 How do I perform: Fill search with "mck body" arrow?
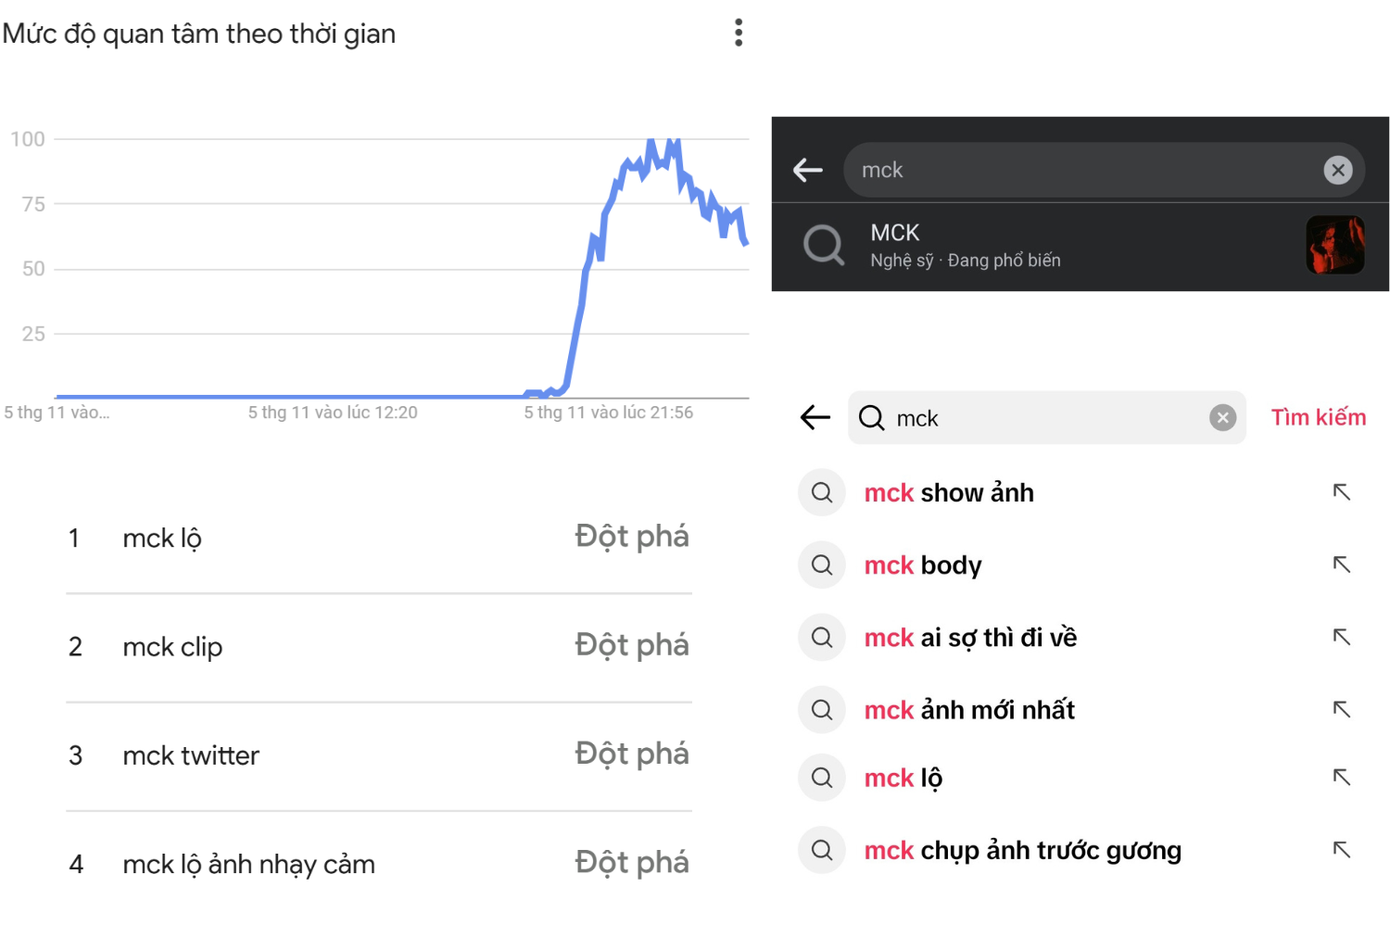(x=1341, y=565)
